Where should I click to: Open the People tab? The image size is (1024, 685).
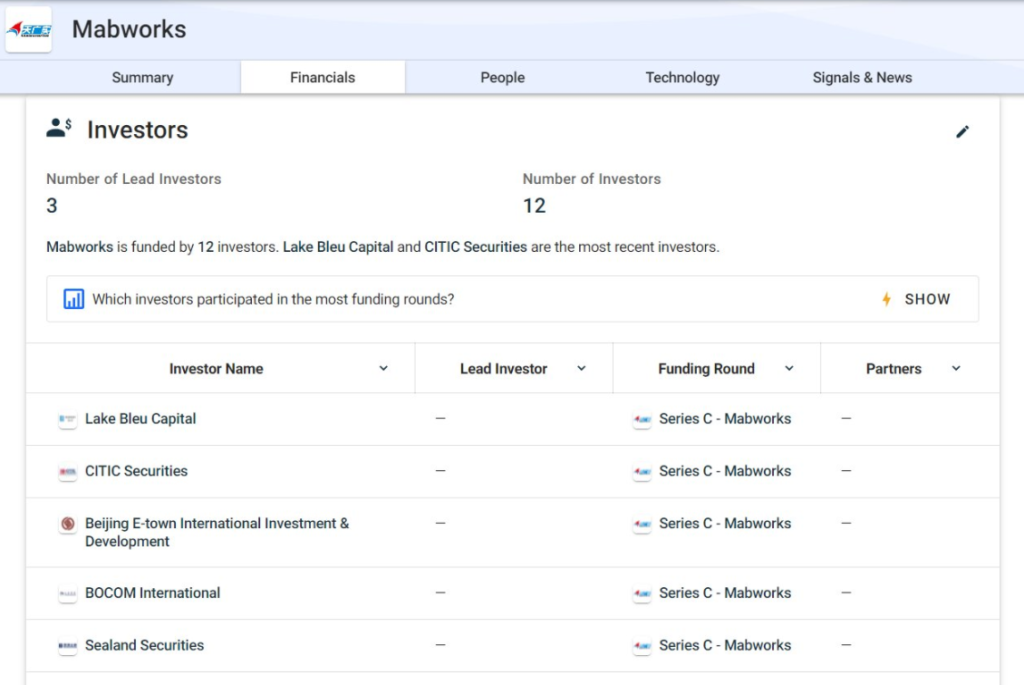503,78
